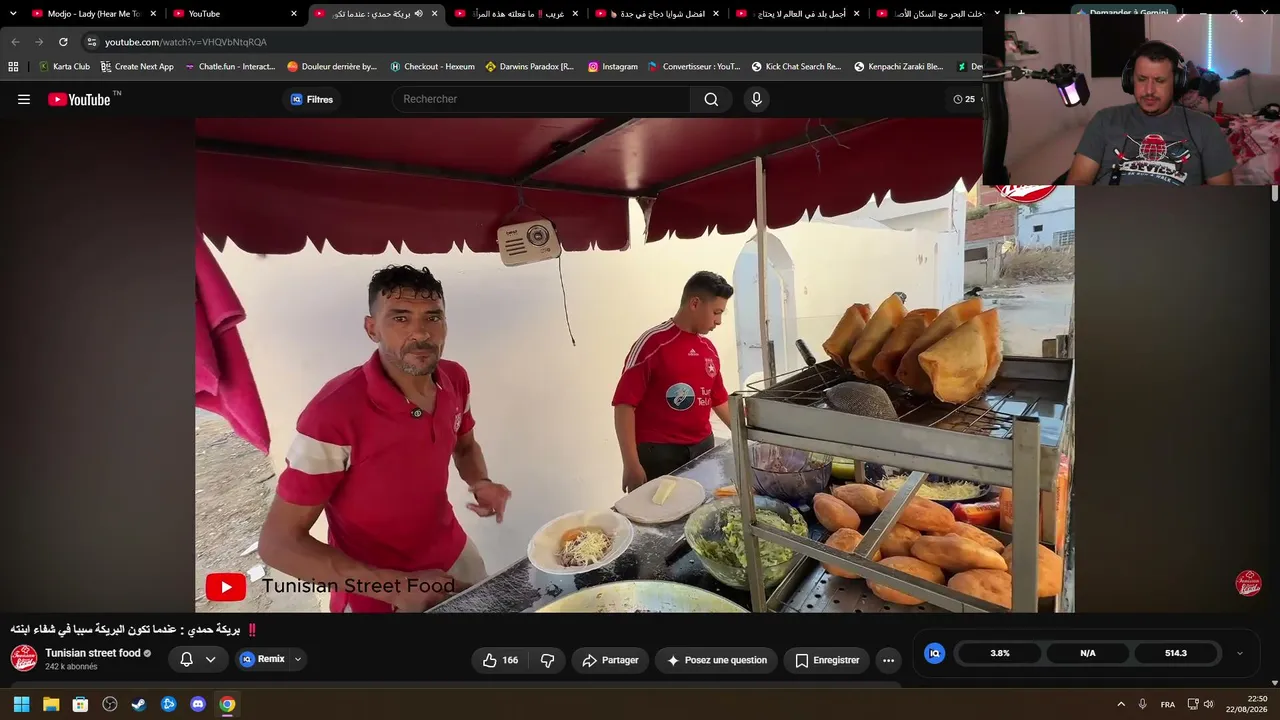Open Discord from the taskbar
This screenshot has width=1280, height=720.
pyautogui.click(x=198, y=704)
